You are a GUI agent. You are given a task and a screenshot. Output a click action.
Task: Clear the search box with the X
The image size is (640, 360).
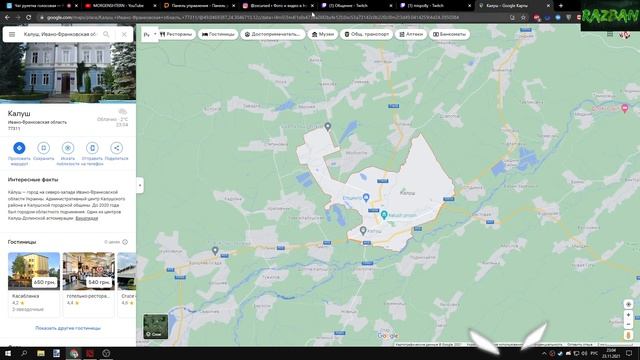[124, 34]
